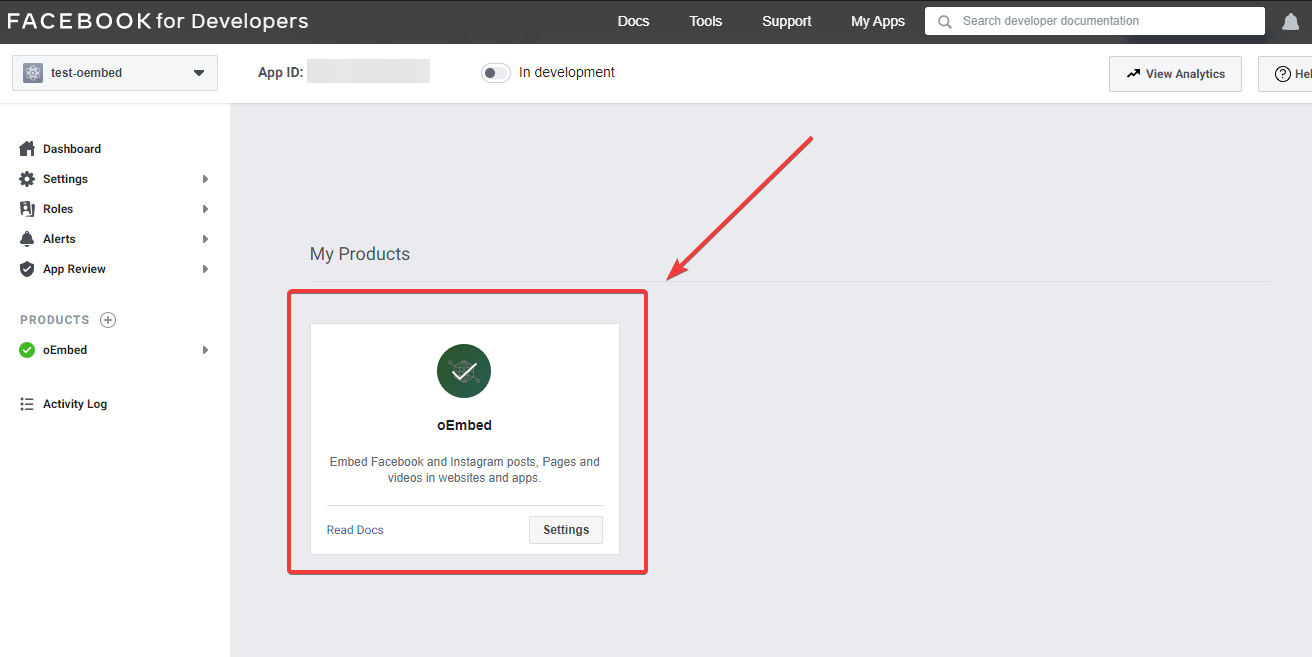Click the Settings button on the oEmbed card
The height and width of the screenshot is (657, 1312).
point(565,529)
